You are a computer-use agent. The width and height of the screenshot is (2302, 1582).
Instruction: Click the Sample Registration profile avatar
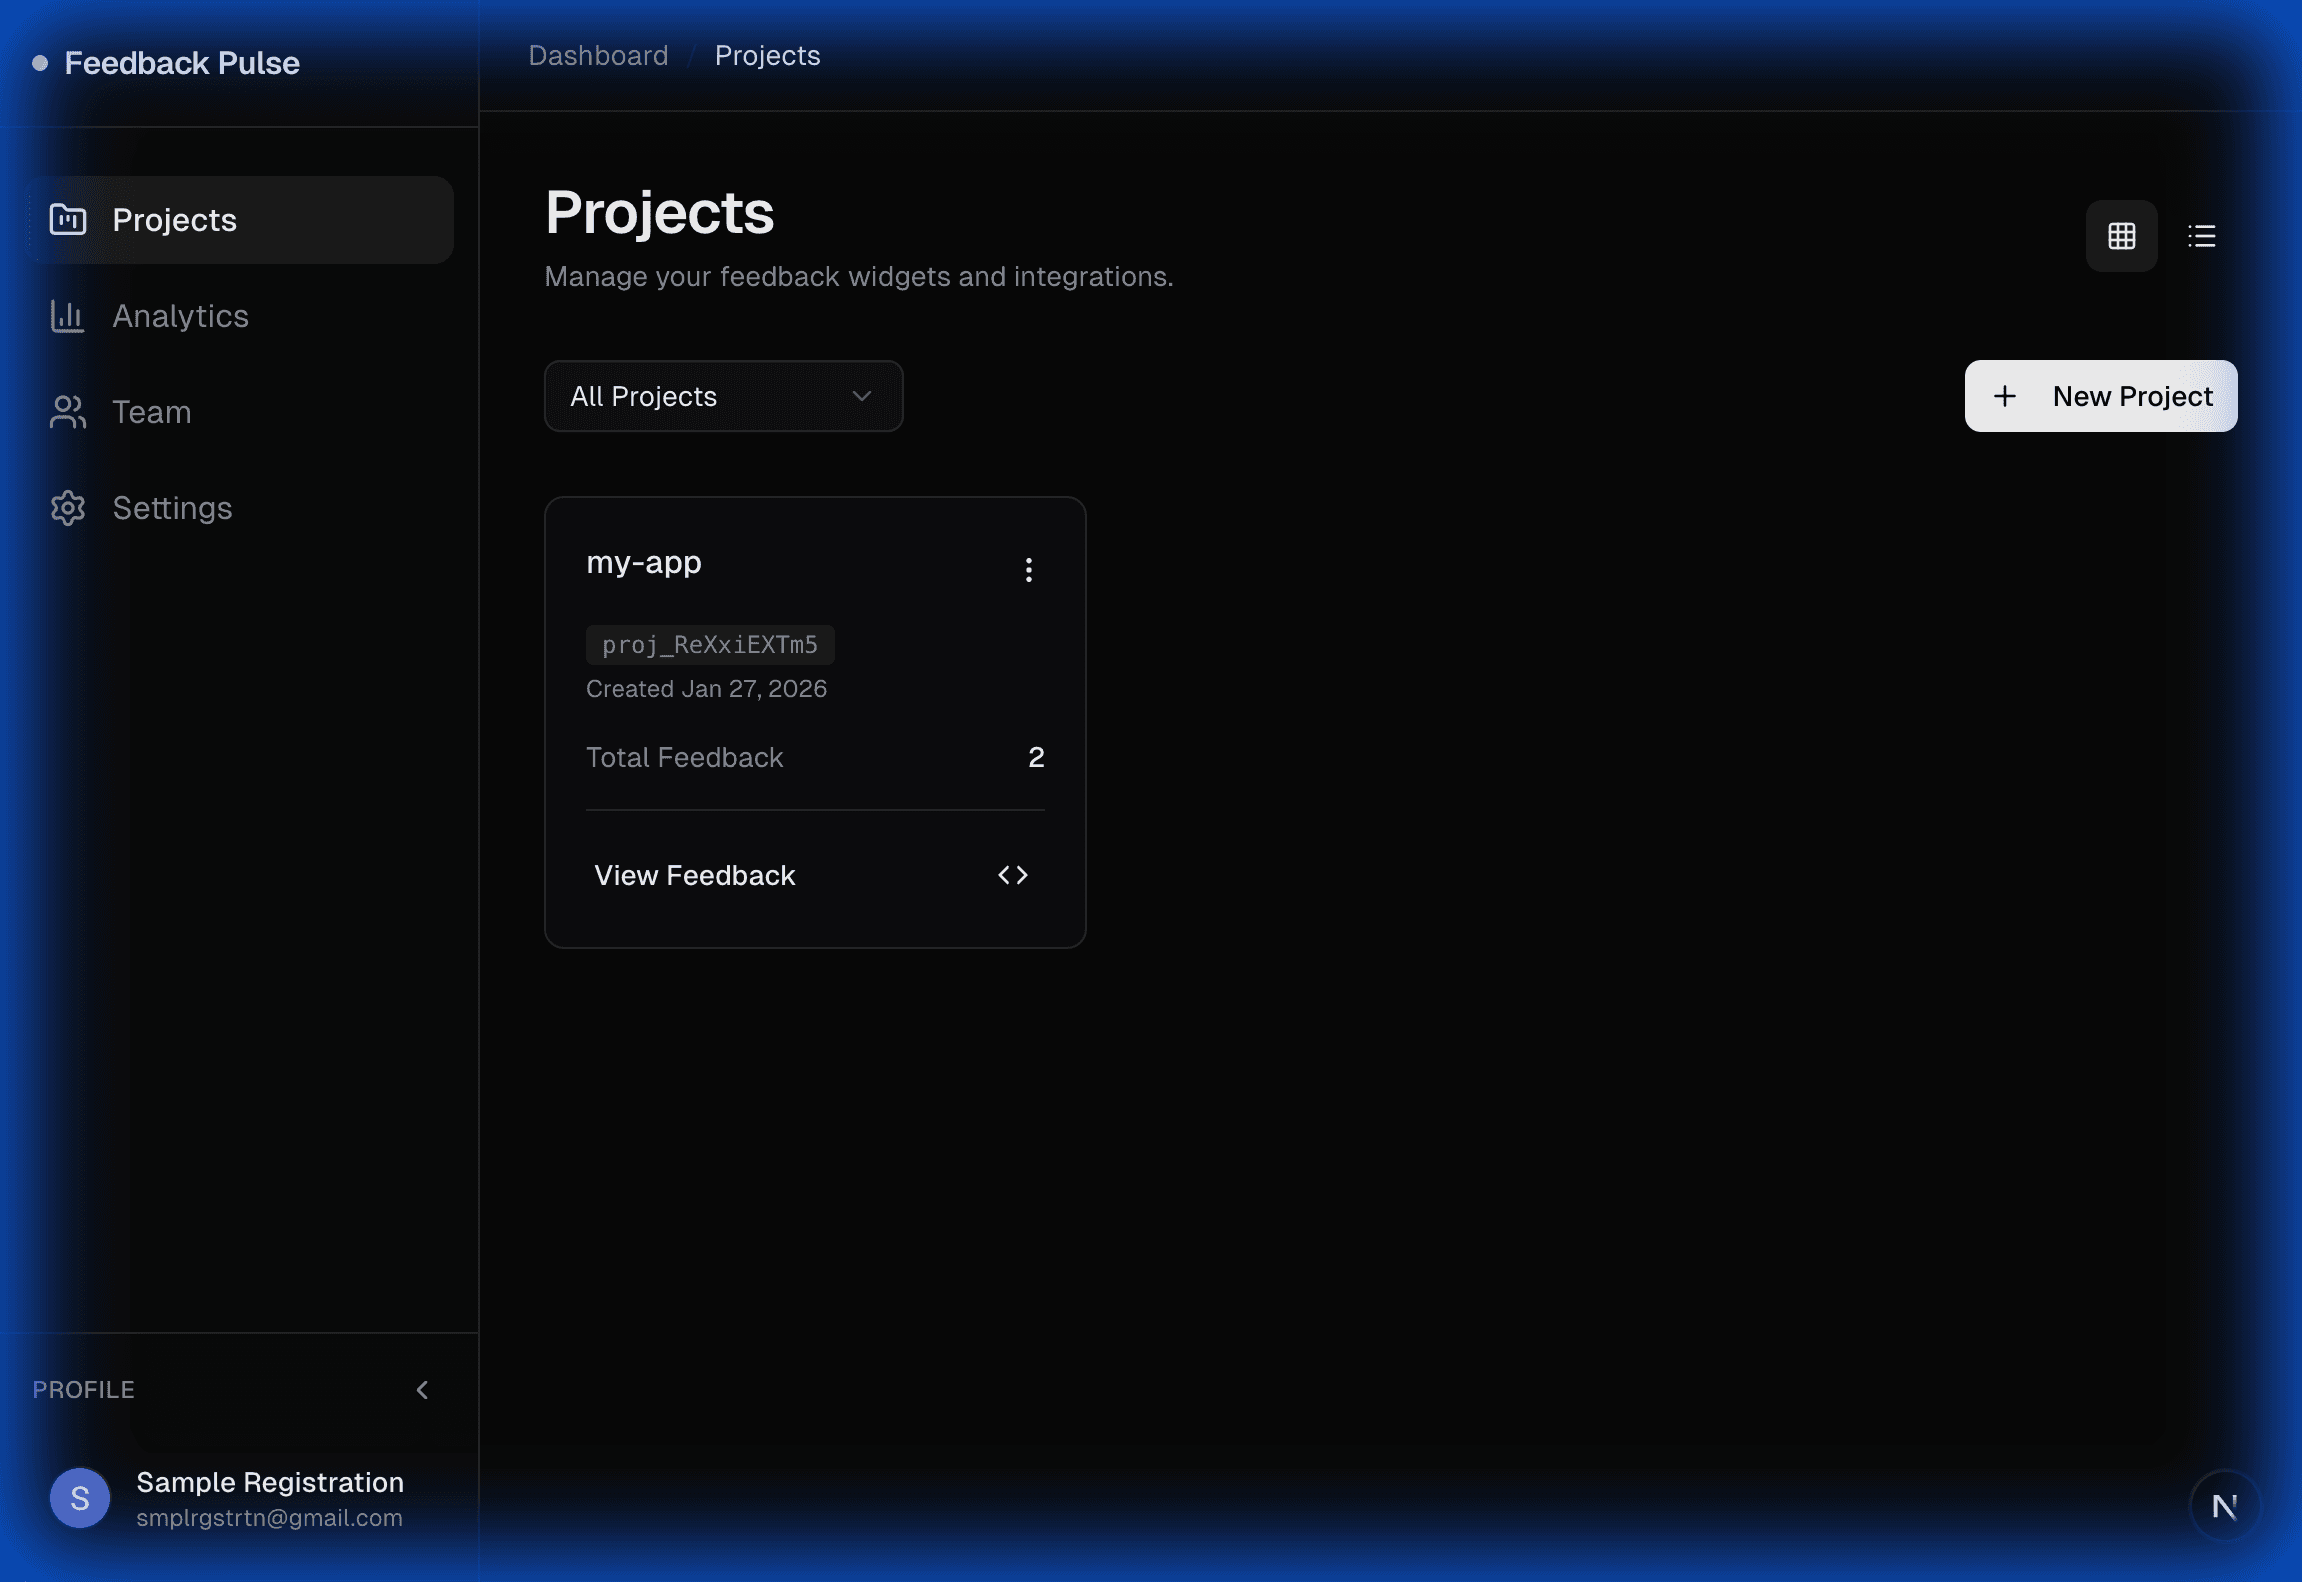[78, 1497]
